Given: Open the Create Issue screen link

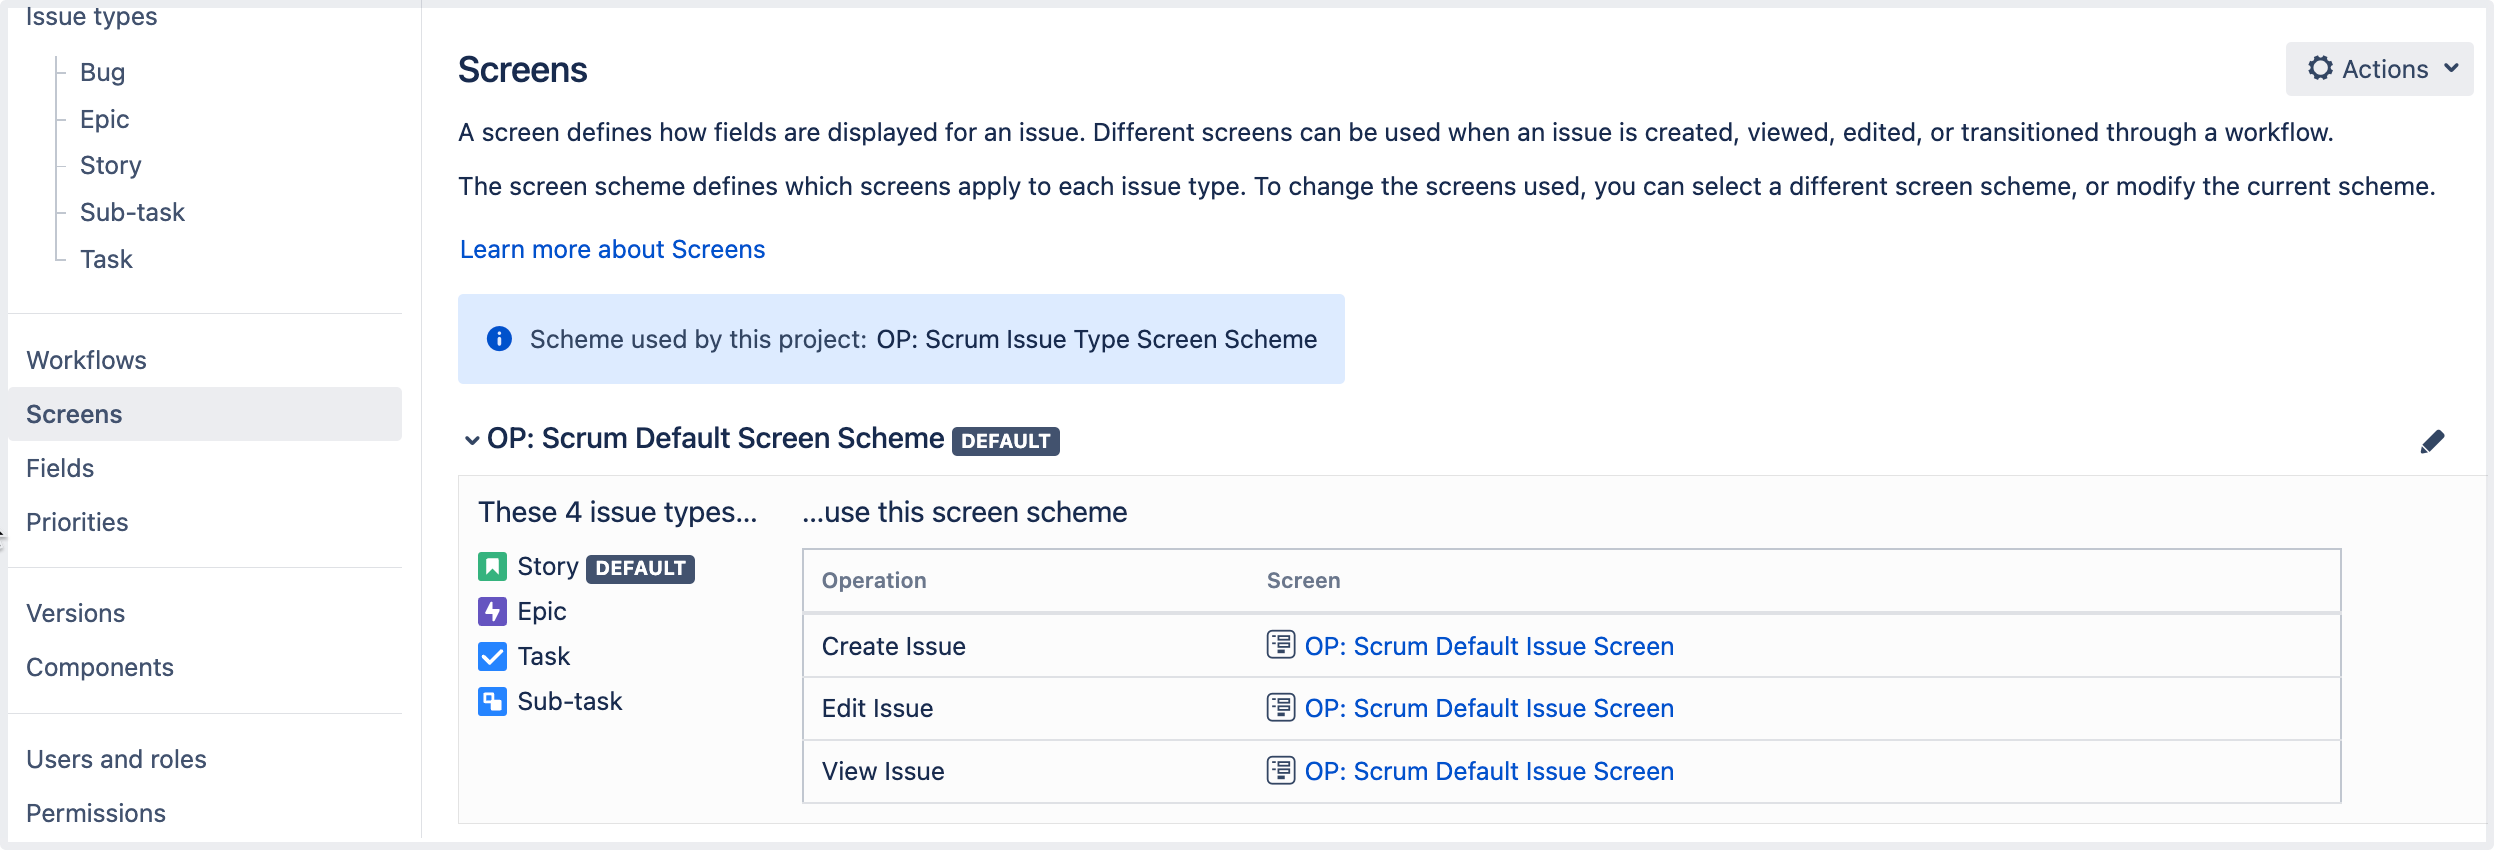Looking at the screenshot, I should point(1488,646).
